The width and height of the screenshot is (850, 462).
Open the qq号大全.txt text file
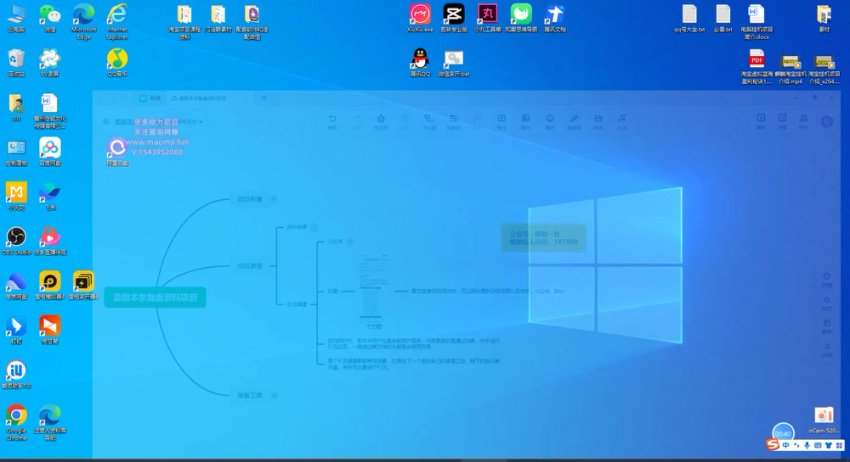point(689,14)
